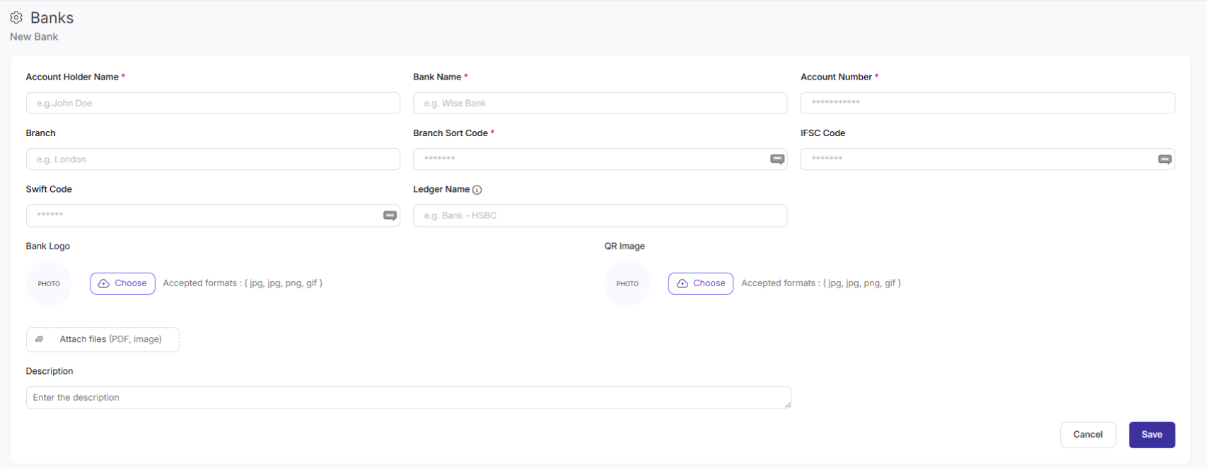Click the Ledger Name info icon
1207x469 pixels.
coord(477,189)
